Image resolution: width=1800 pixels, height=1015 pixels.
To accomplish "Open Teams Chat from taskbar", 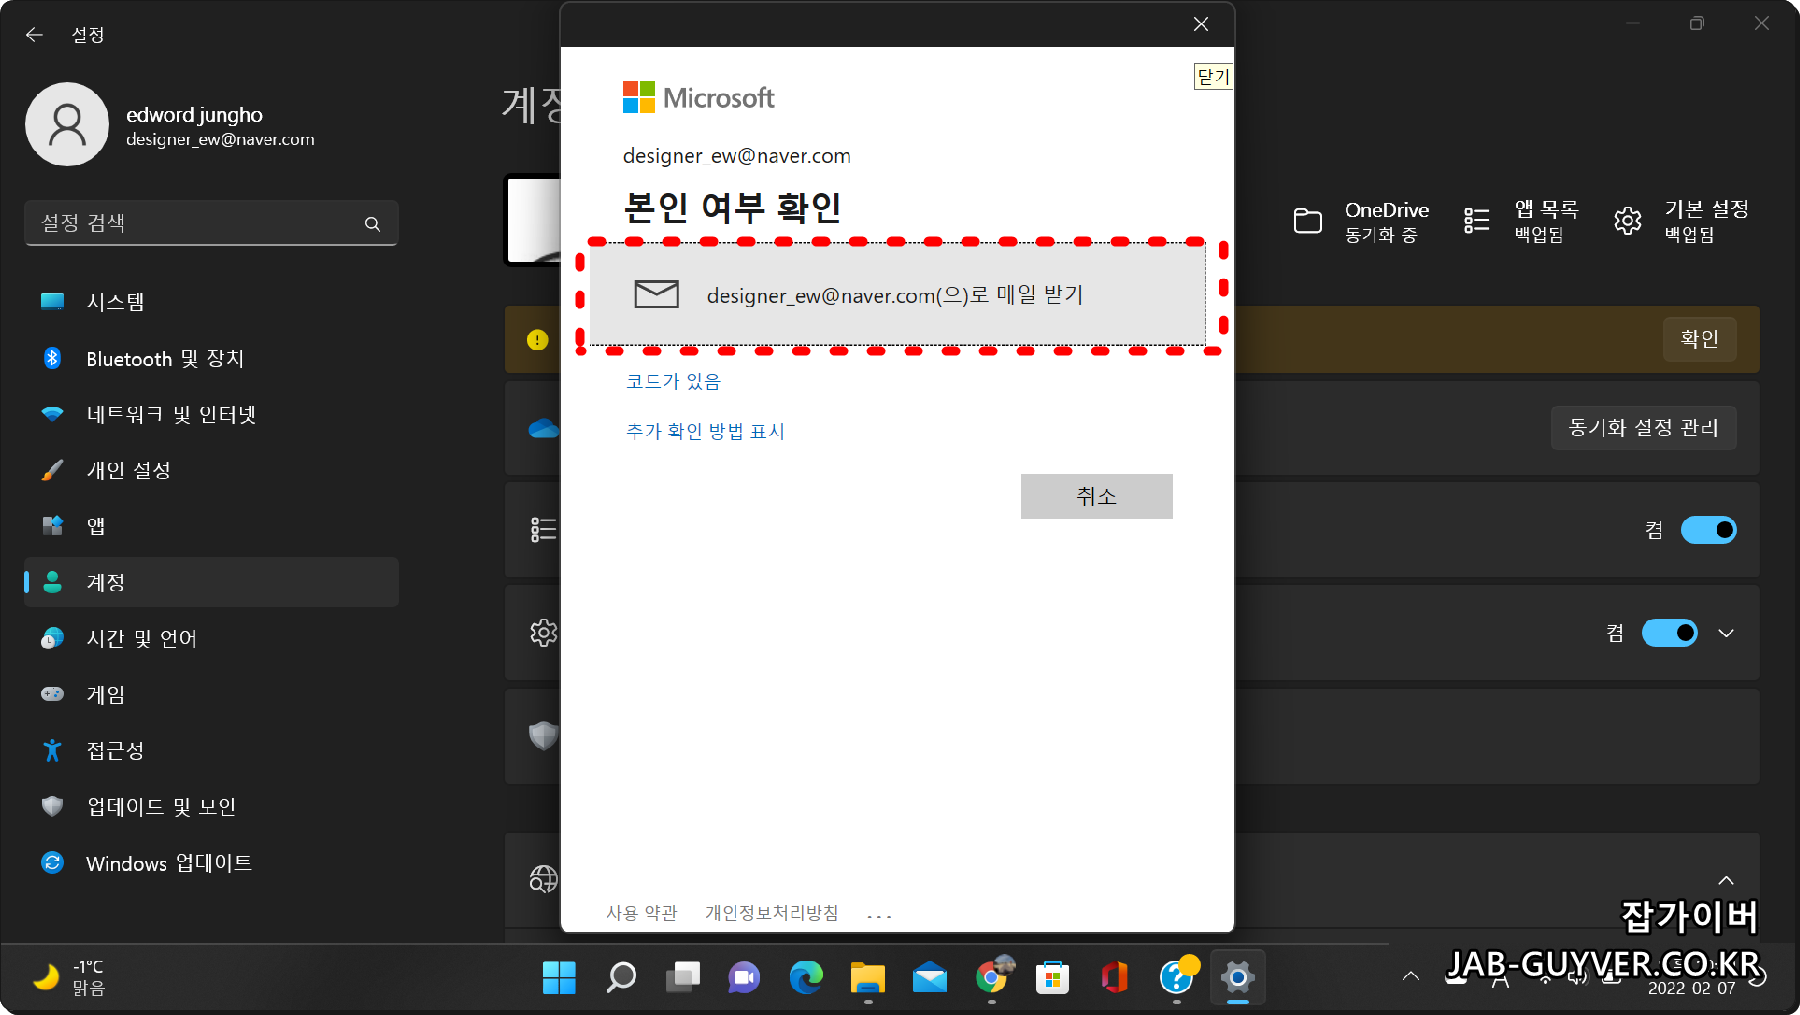I will coord(744,977).
